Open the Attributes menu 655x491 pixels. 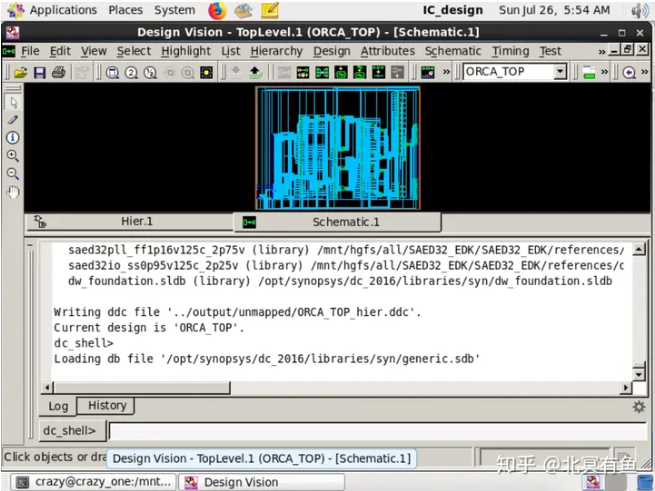pos(388,51)
